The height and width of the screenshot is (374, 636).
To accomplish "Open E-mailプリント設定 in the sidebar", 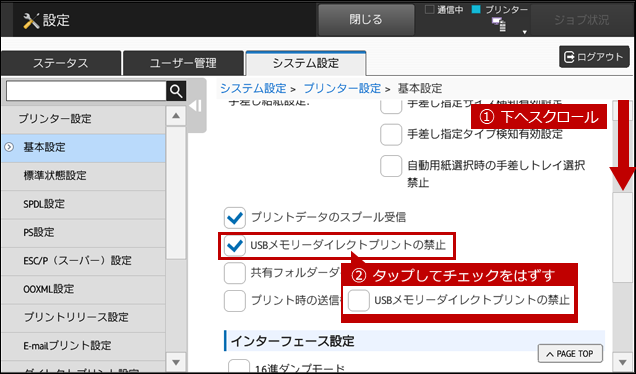I will (83, 346).
